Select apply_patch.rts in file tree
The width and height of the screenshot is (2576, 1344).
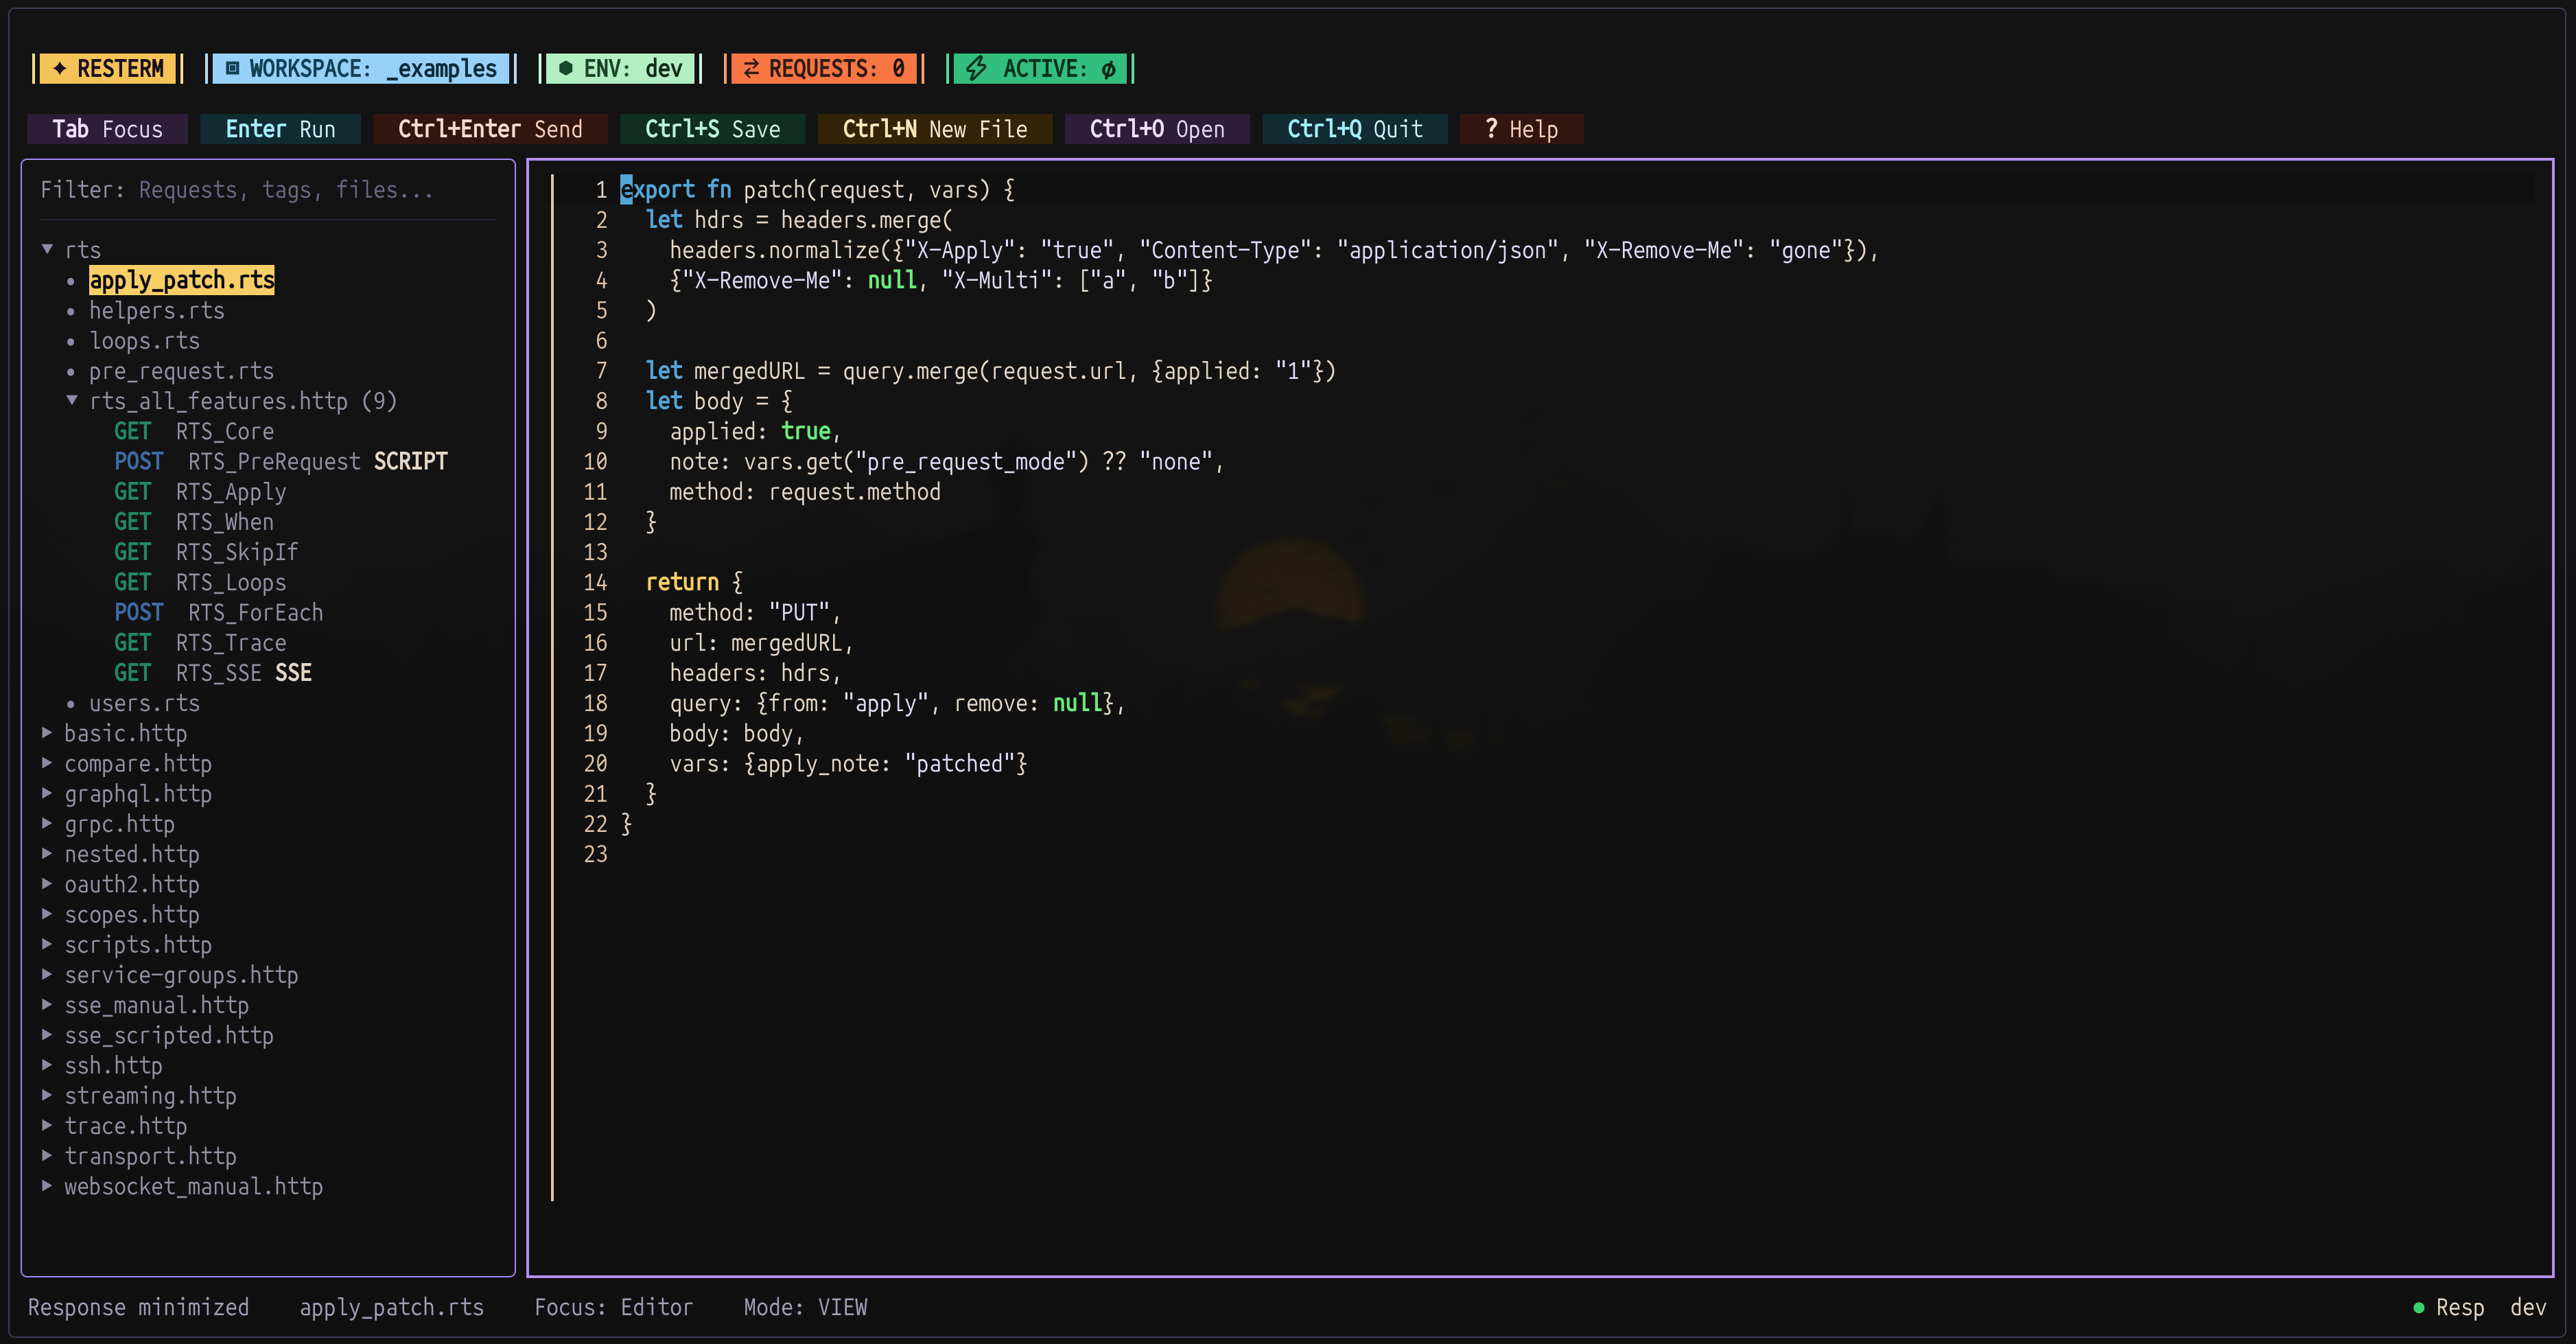pyautogui.click(x=182, y=280)
